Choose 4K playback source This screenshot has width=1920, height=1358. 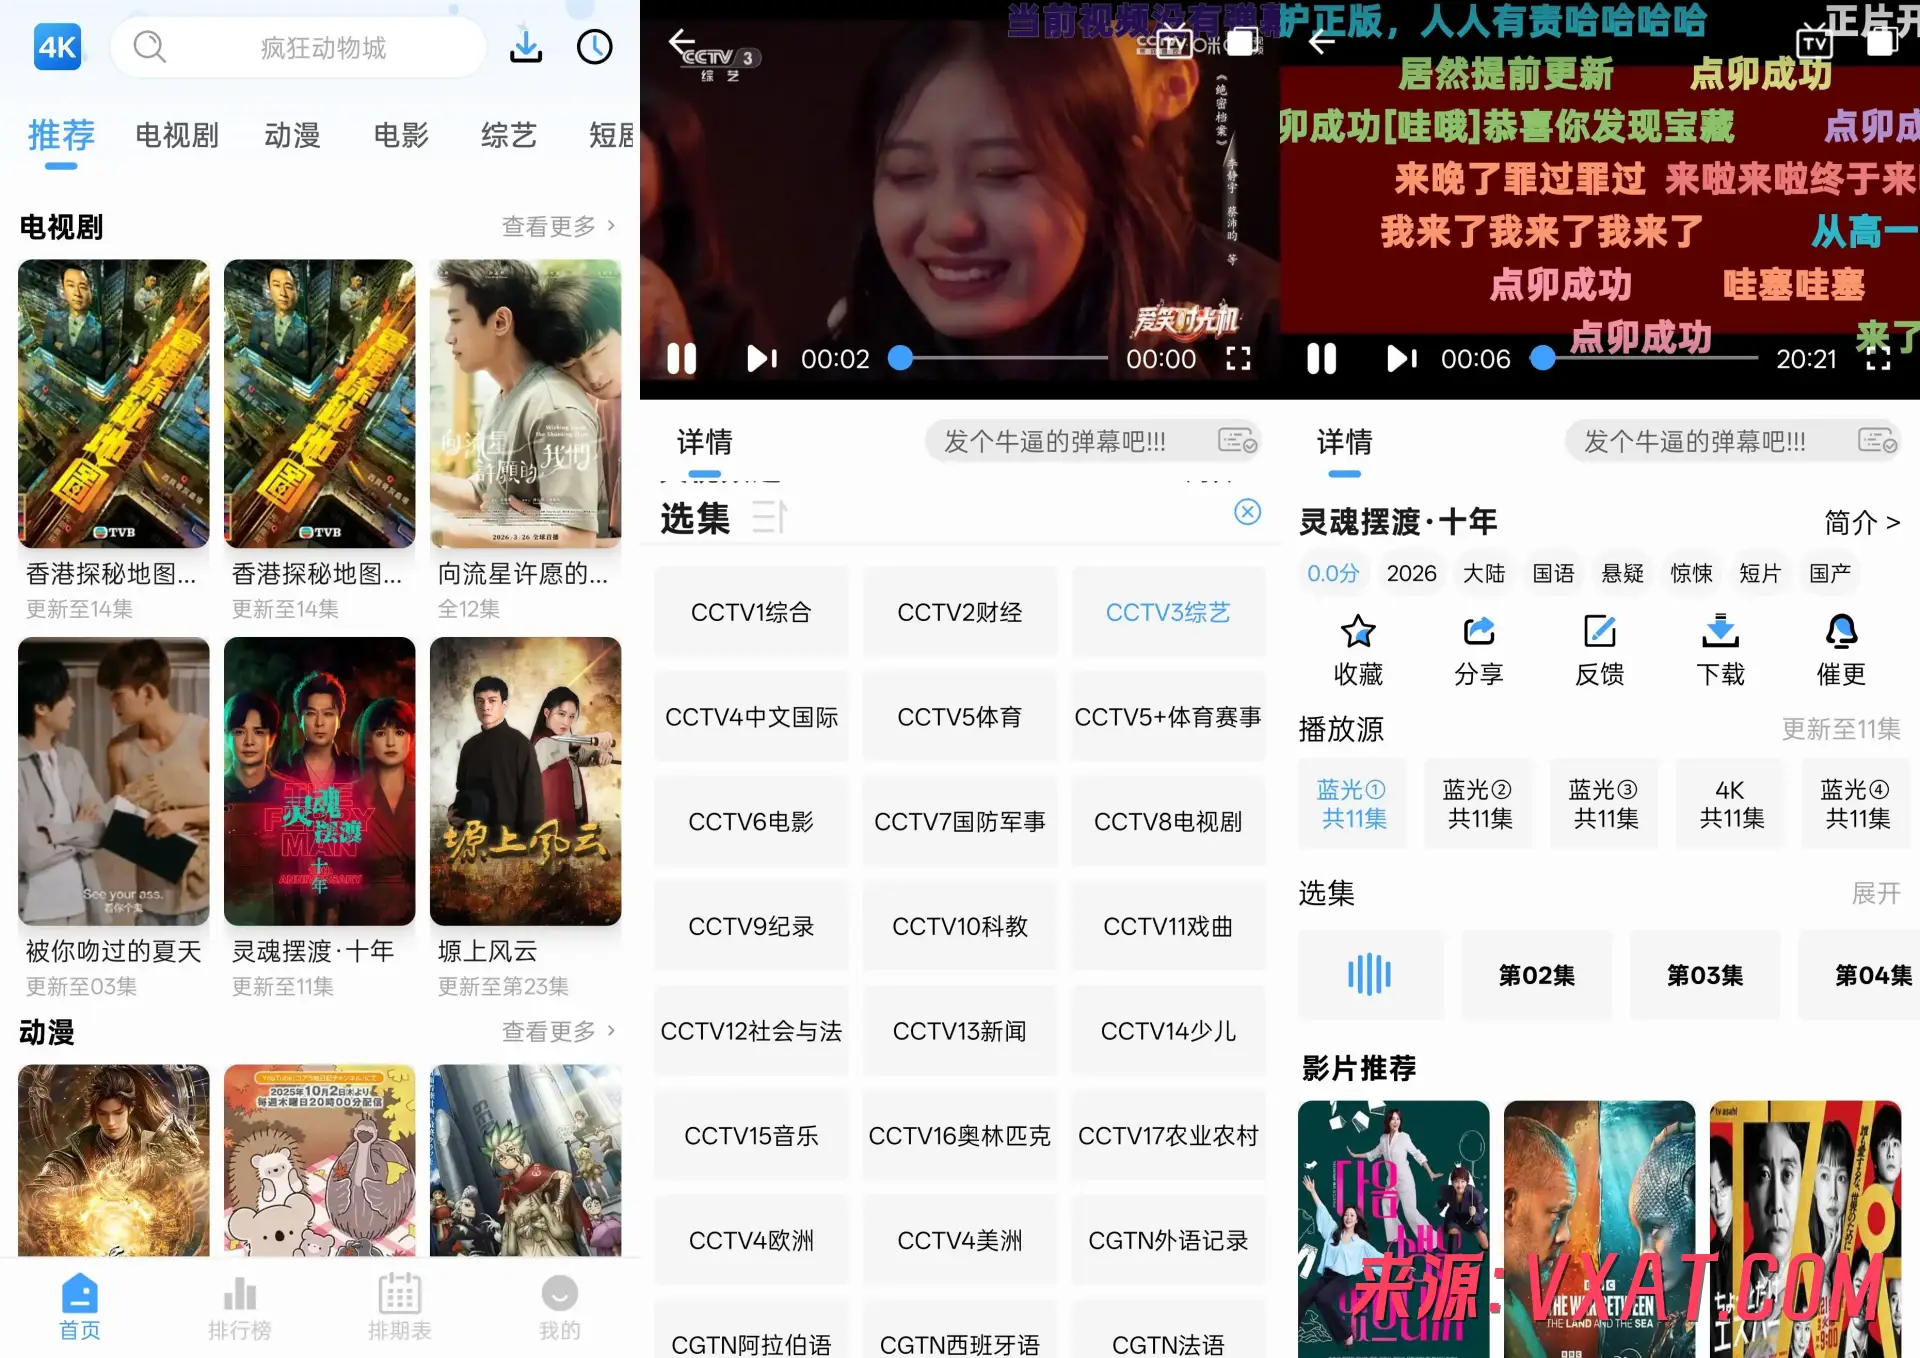point(1731,804)
